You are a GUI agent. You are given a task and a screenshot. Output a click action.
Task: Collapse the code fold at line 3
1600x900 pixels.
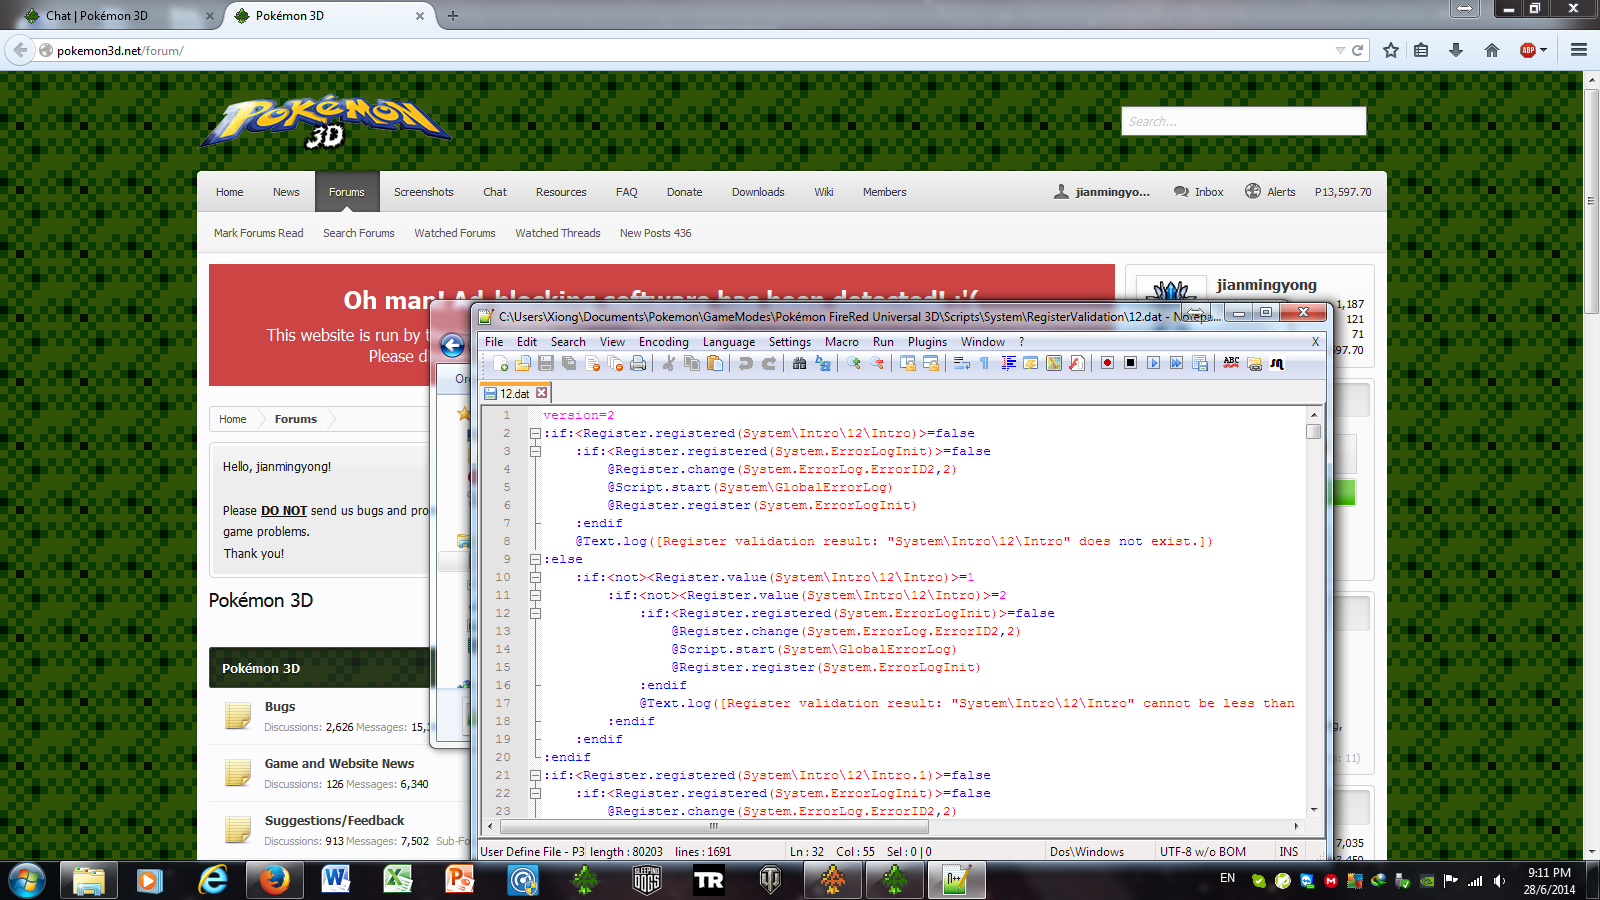(535, 451)
